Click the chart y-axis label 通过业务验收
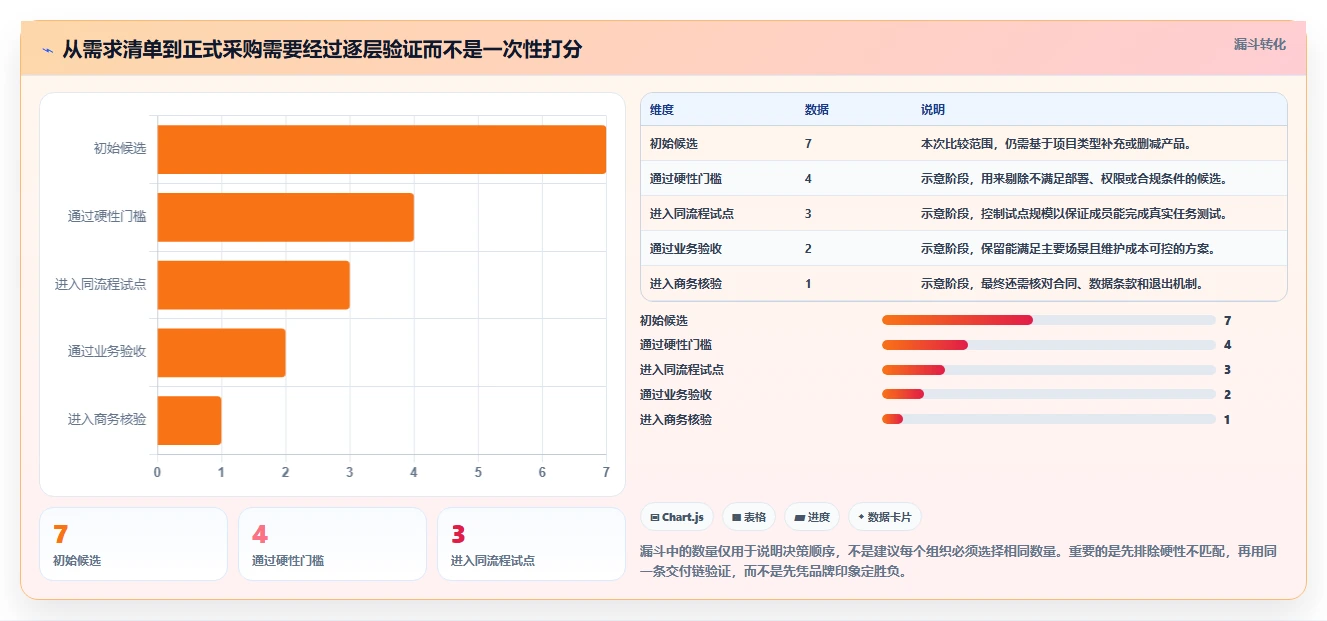 pos(107,353)
